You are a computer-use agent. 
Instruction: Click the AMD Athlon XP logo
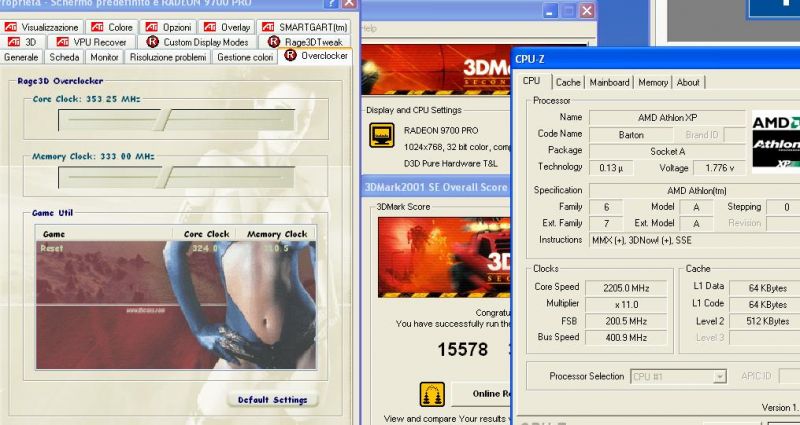click(776, 141)
